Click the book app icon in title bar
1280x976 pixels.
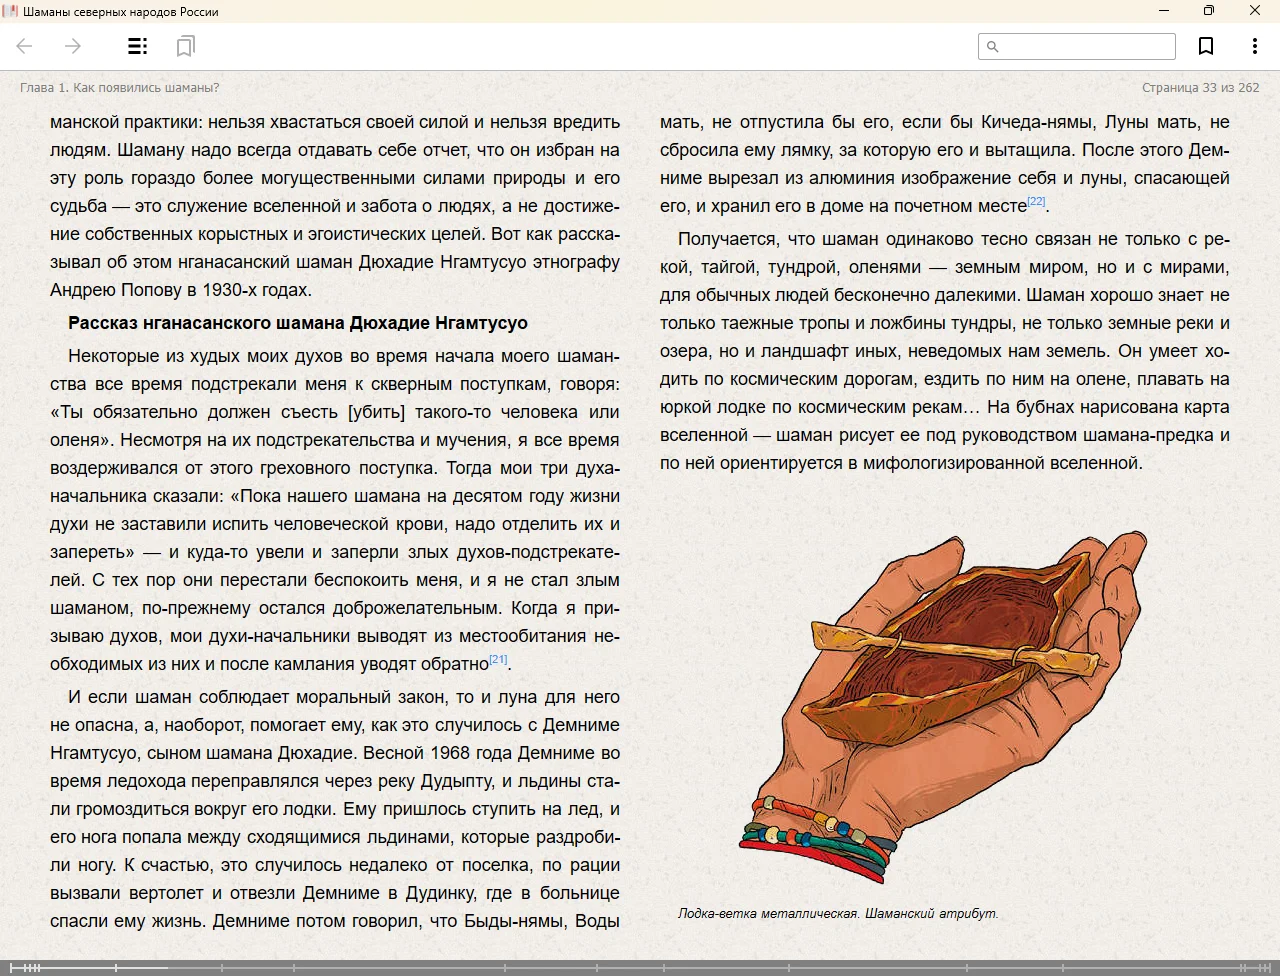(x=10, y=11)
